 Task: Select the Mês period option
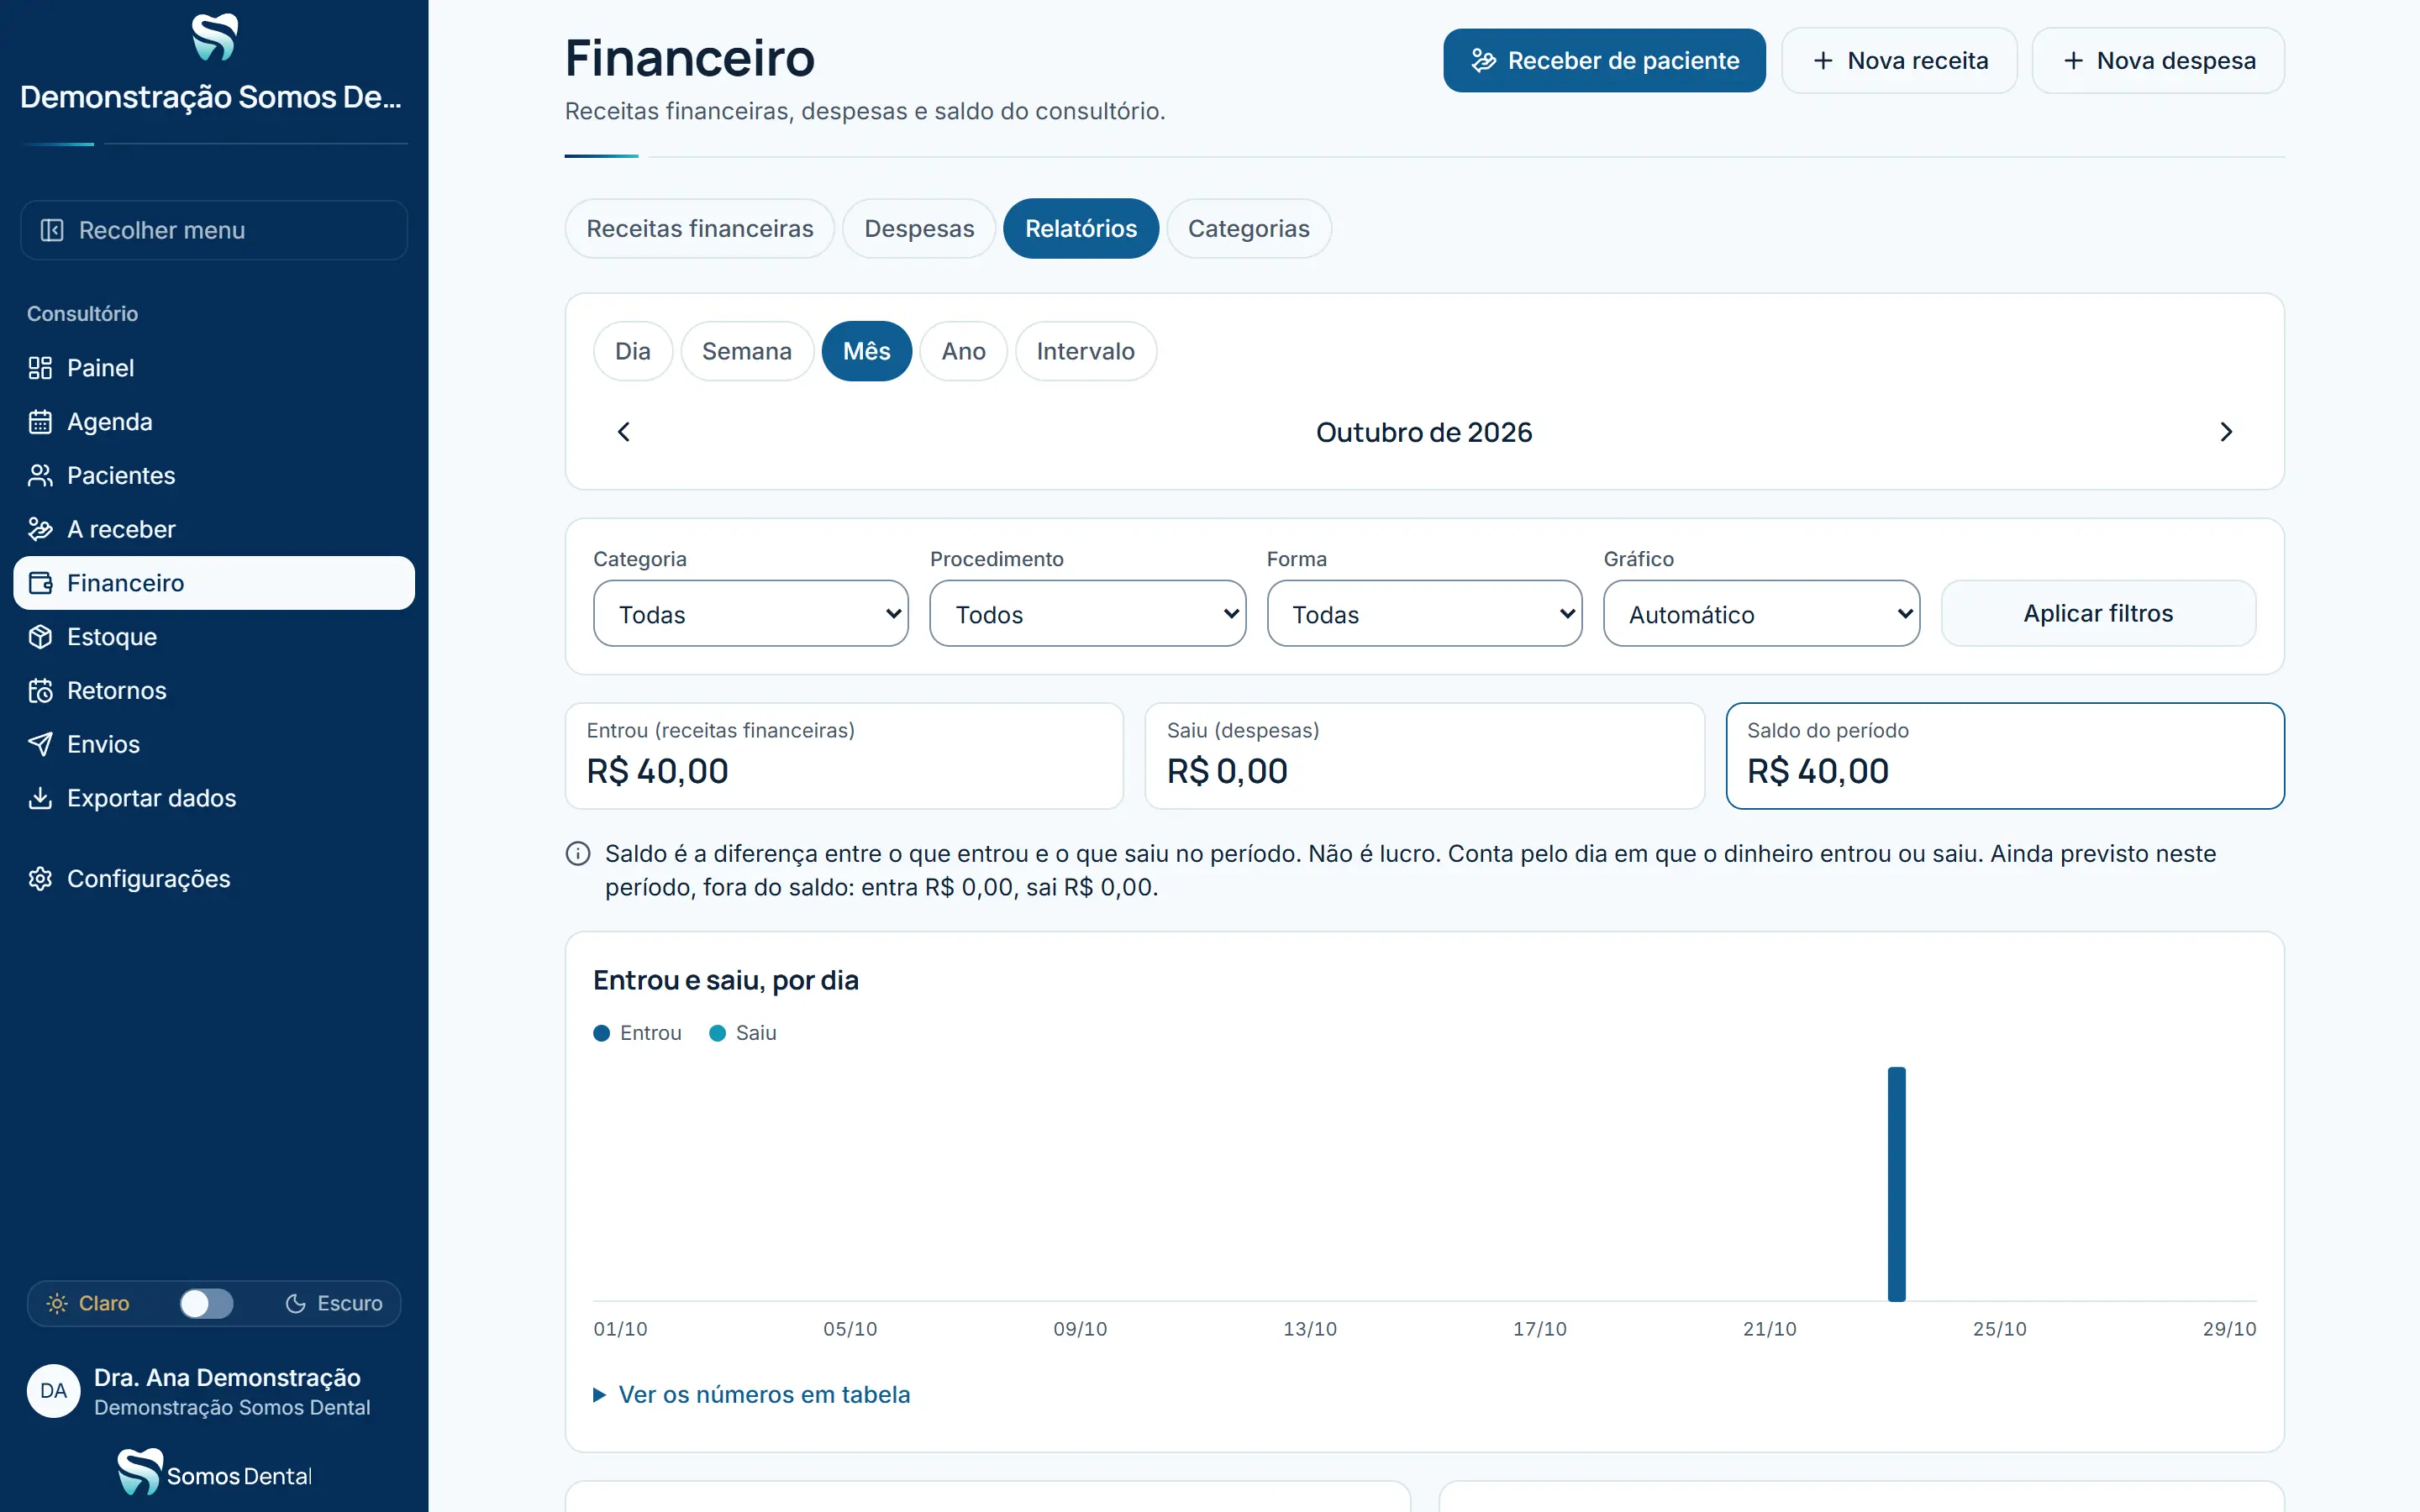[x=867, y=351]
